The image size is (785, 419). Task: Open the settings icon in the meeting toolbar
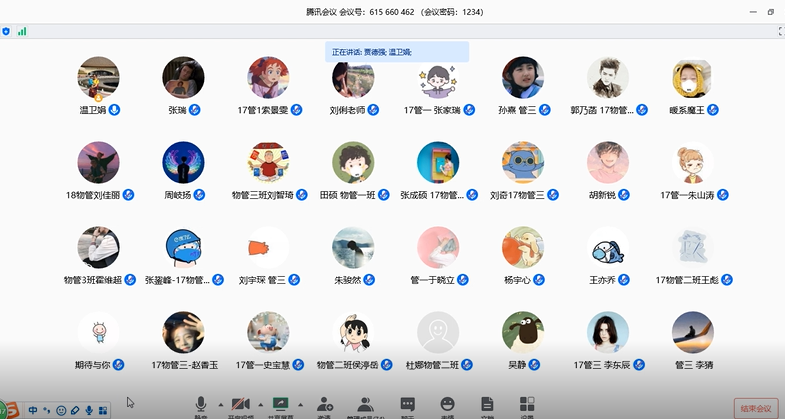[x=527, y=404]
